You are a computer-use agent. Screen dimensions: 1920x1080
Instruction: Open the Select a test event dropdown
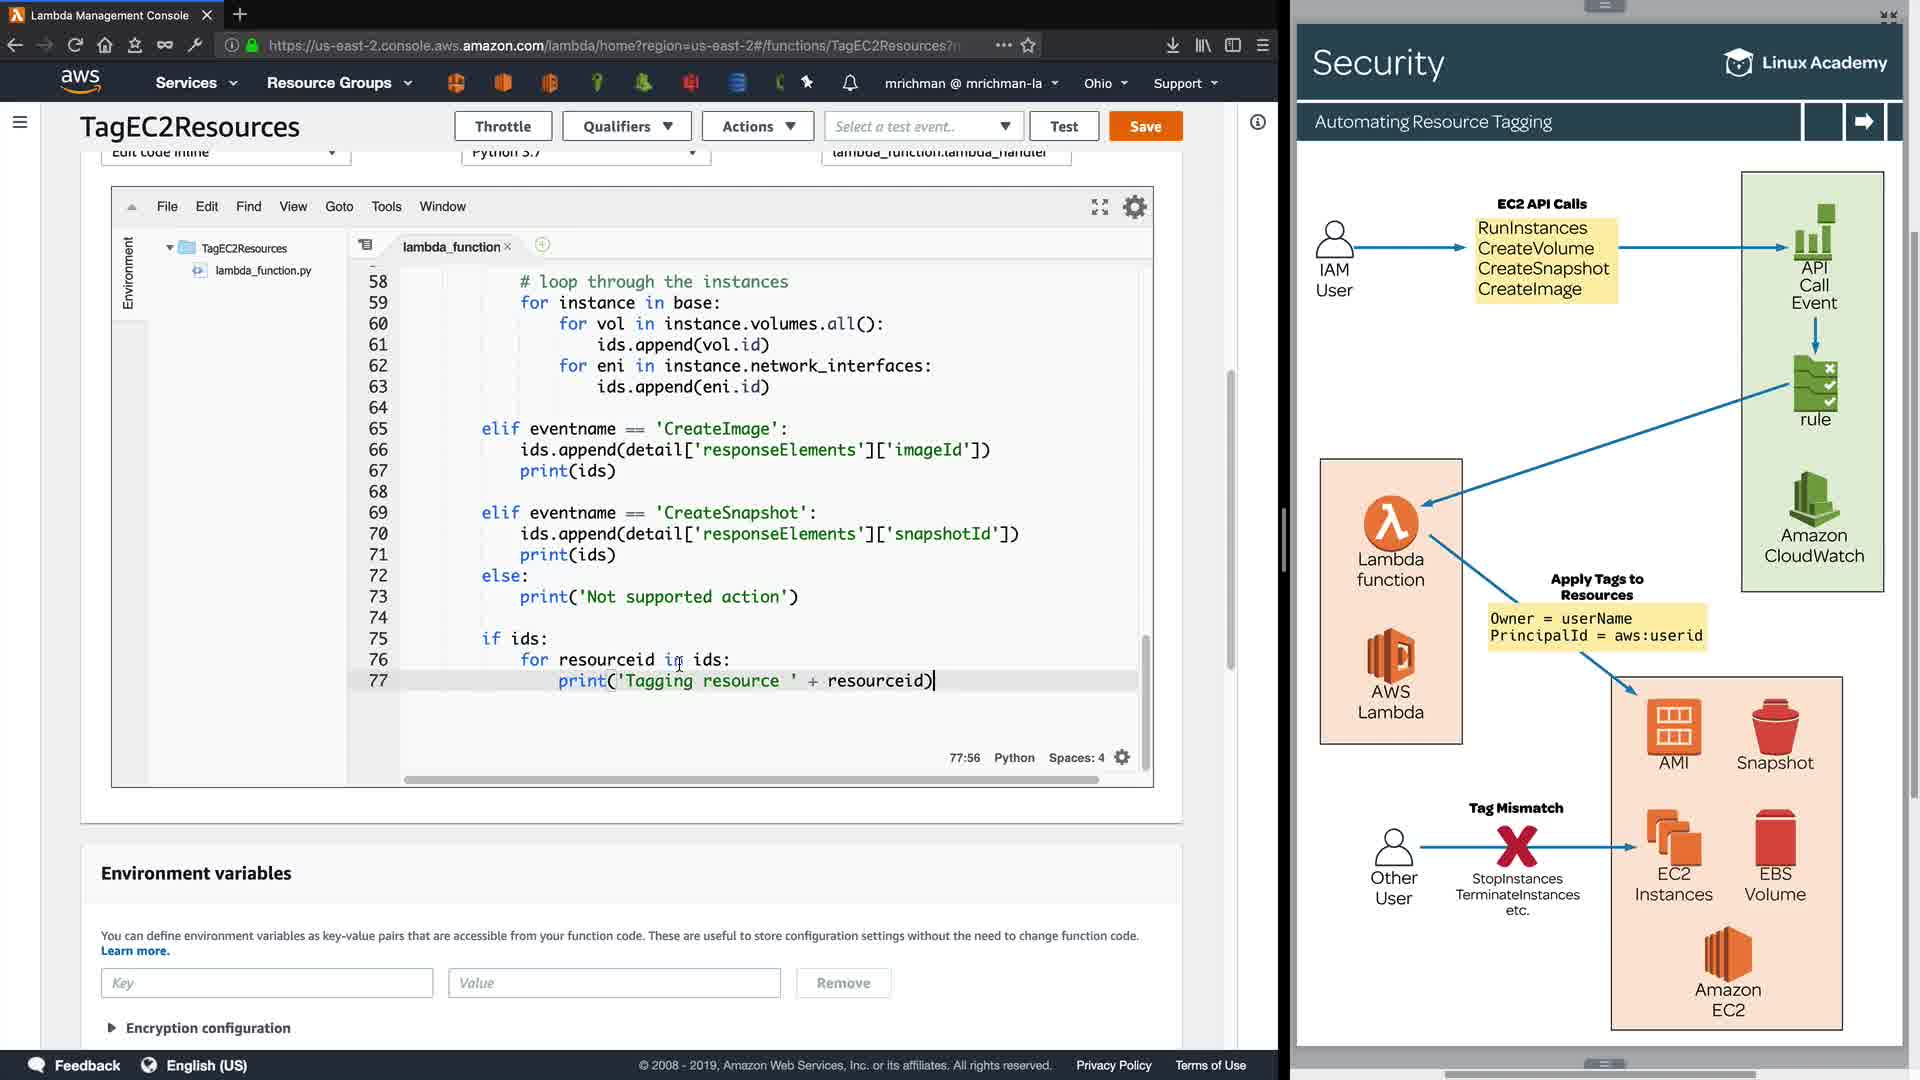click(x=922, y=127)
